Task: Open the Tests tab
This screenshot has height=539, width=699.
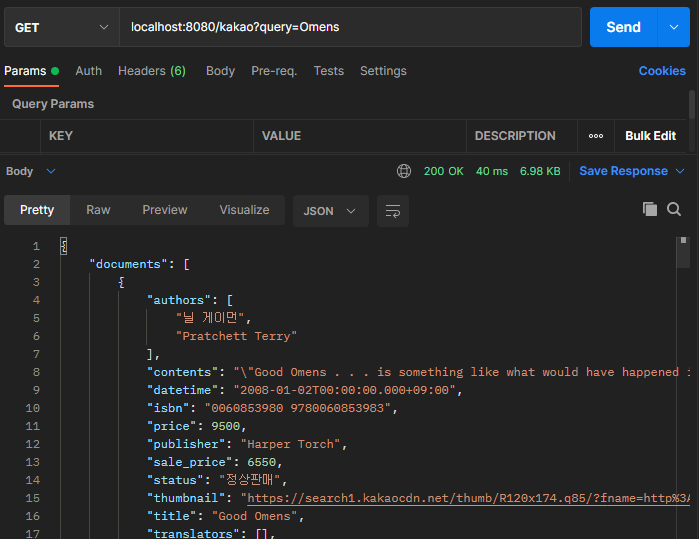Action: point(329,71)
